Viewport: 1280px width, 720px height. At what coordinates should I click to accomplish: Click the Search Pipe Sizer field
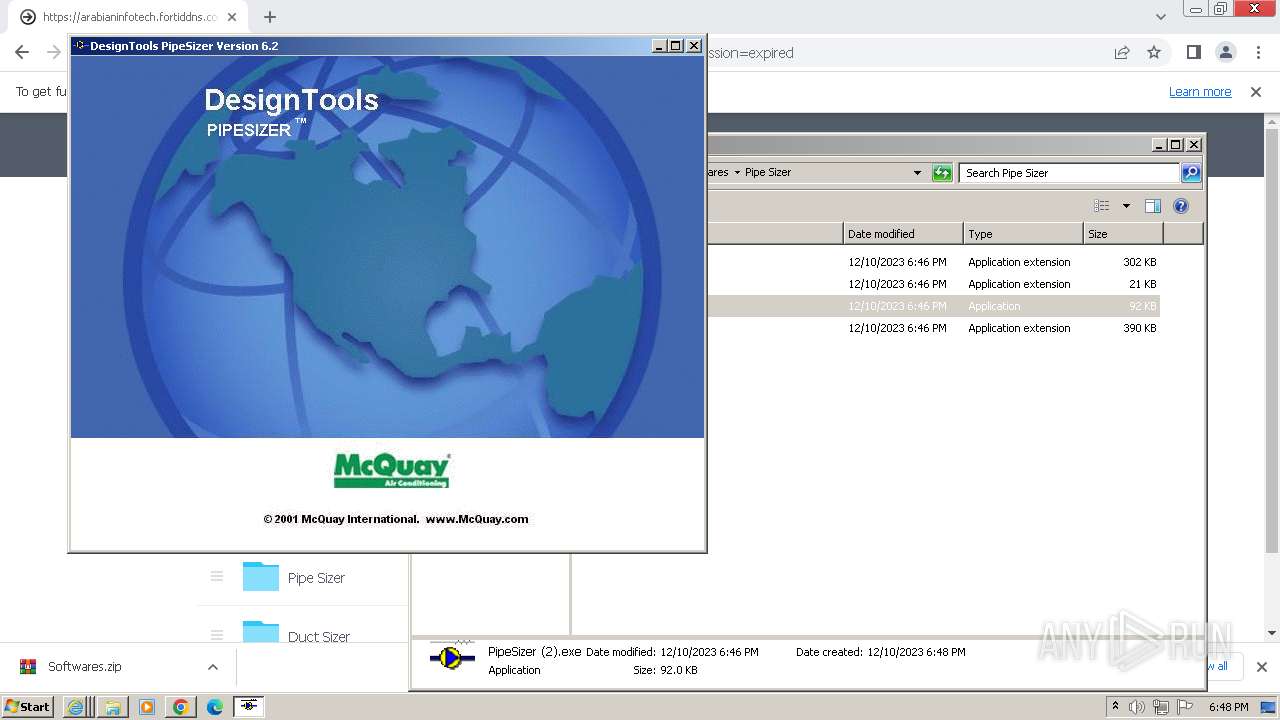click(1068, 173)
